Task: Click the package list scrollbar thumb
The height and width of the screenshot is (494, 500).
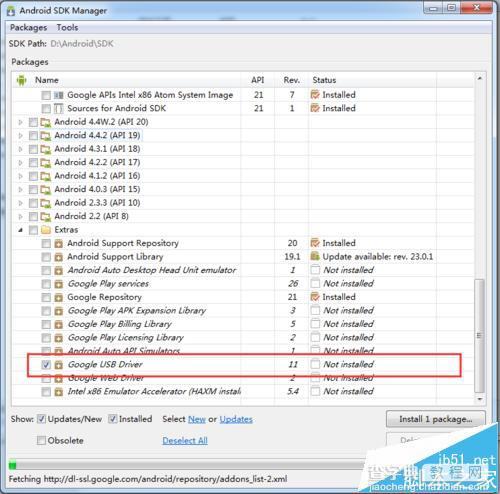Action: click(x=479, y=336)
